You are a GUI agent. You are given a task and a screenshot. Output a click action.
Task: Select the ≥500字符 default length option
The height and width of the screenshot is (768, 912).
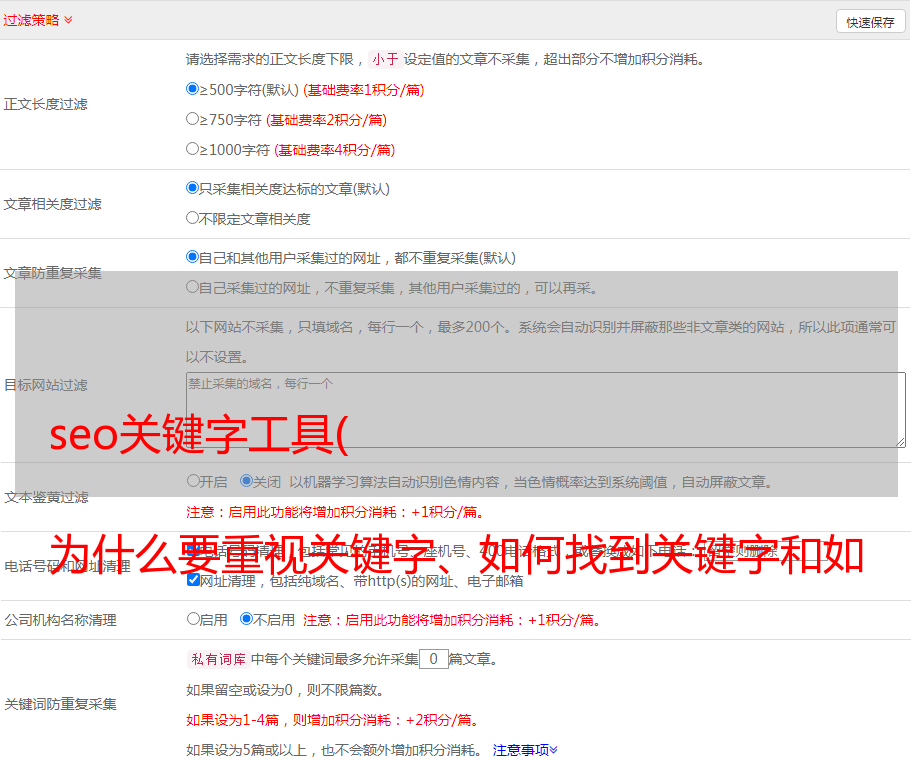click(x=193, y=89)
